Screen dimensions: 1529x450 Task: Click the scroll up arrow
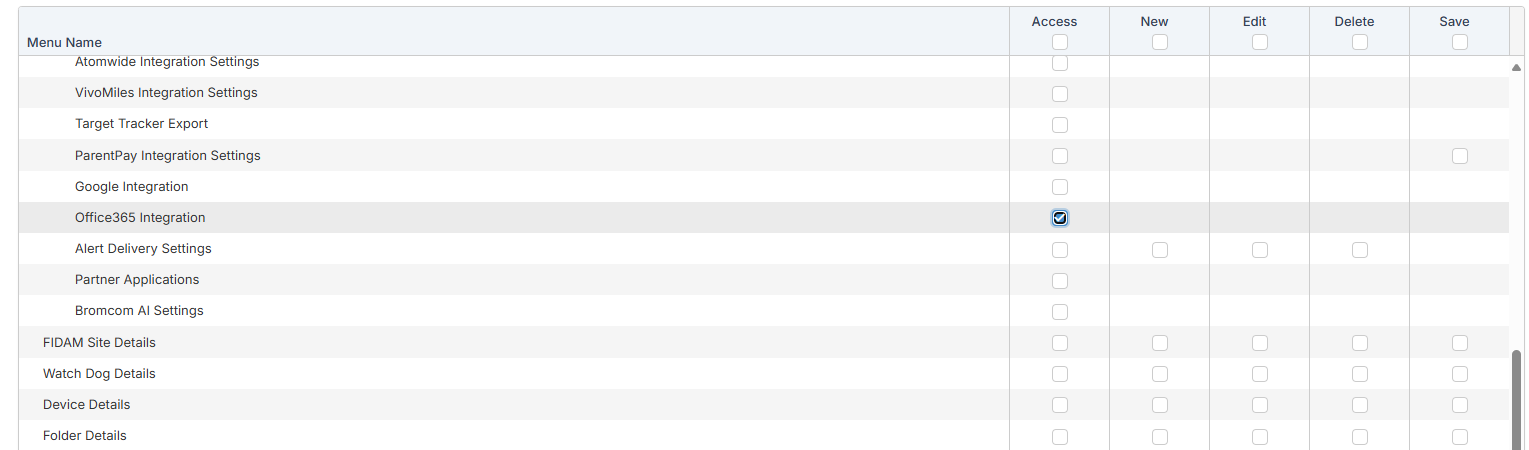(x=1518, y=67)
